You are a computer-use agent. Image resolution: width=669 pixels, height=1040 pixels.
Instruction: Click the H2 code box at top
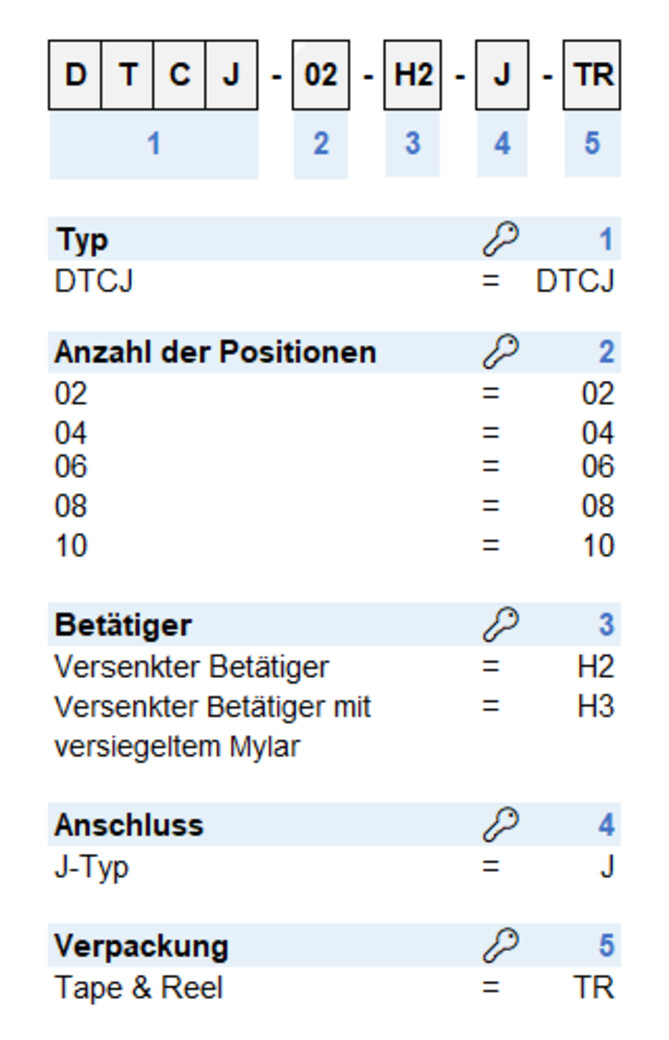[412, 75]
